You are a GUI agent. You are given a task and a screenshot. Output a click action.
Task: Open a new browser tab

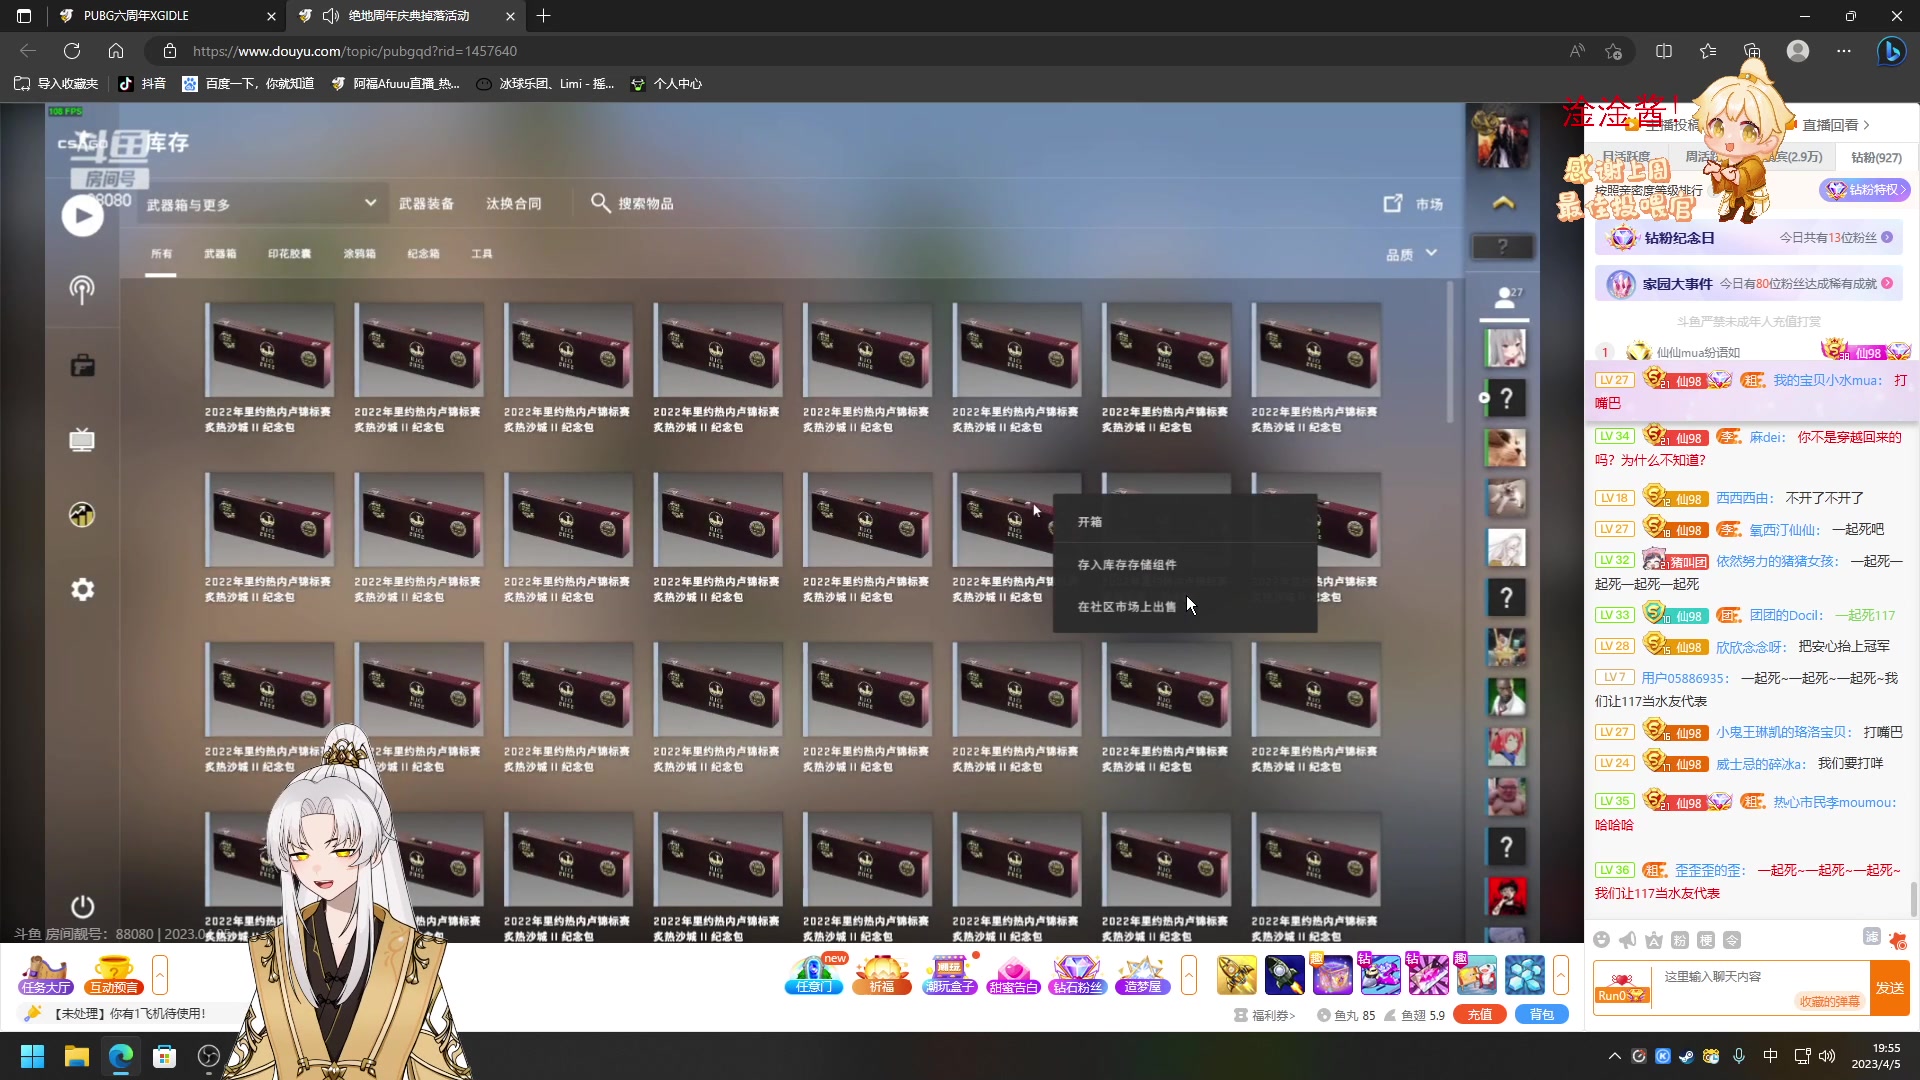543,16
